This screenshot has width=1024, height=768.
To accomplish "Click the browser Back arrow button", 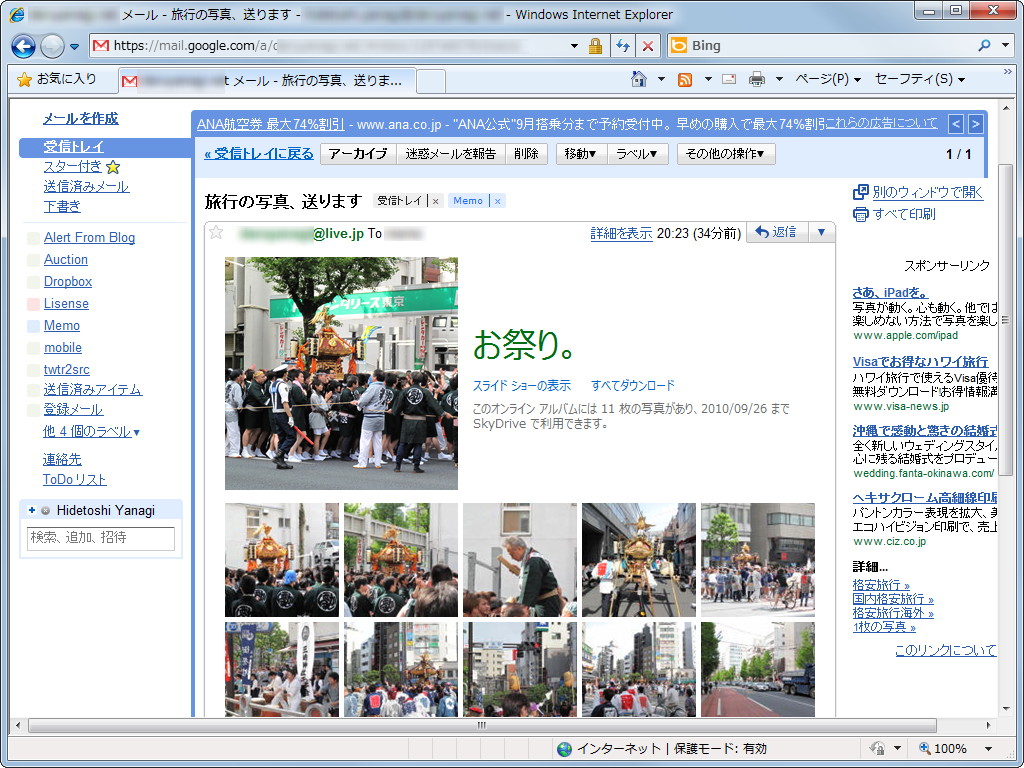I will [24, 46].
